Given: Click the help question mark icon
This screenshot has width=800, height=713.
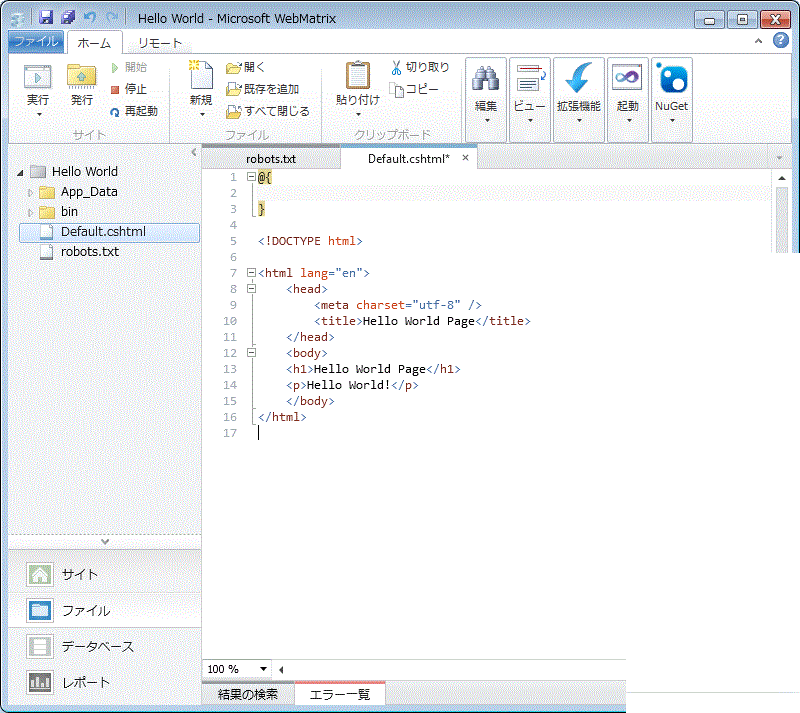Looking at the screenshot, I should tap(781, 40).
